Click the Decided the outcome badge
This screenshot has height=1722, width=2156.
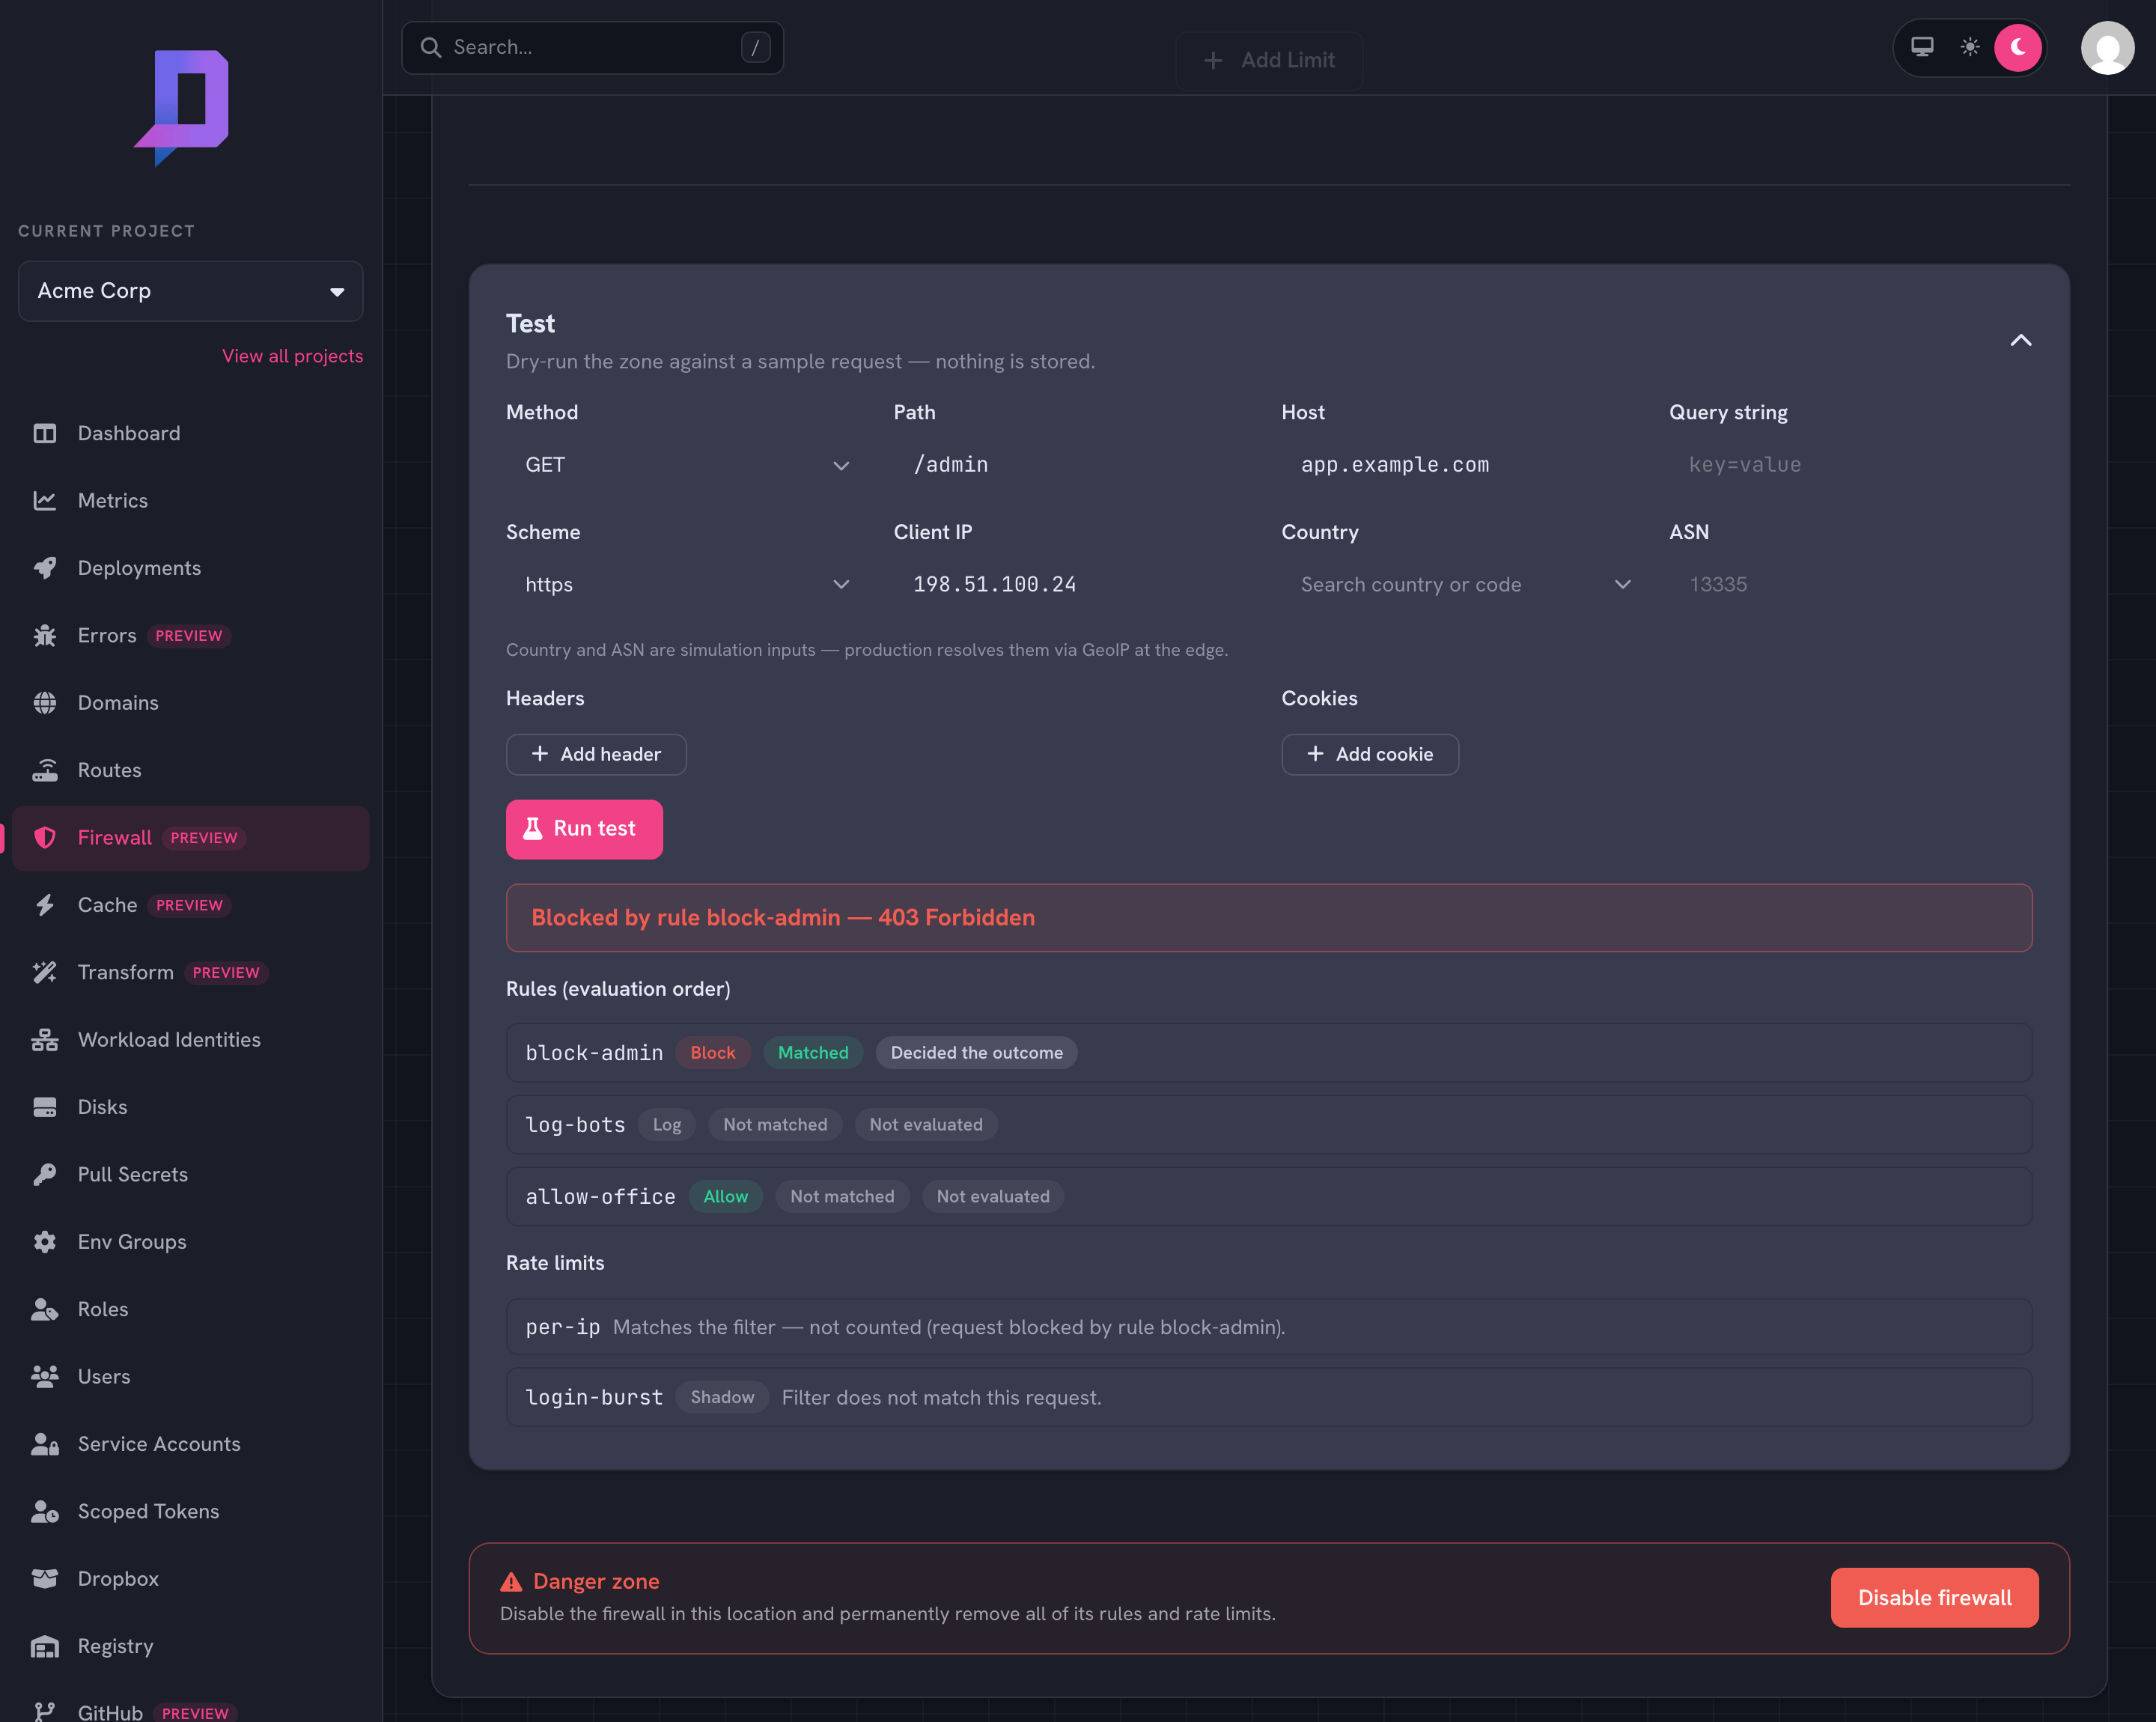click(x=976, y=1053)
